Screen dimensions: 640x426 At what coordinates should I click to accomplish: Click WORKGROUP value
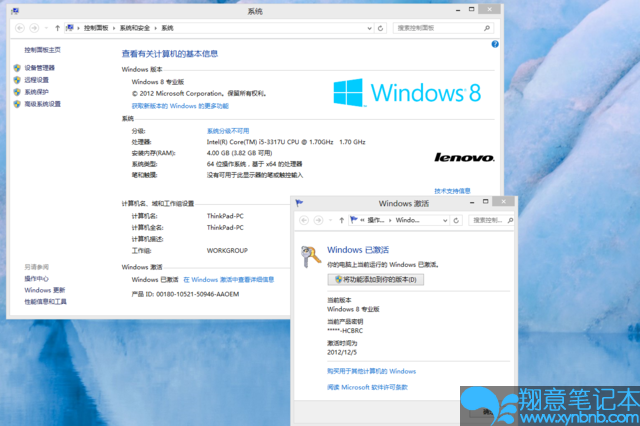pos(227,251)
